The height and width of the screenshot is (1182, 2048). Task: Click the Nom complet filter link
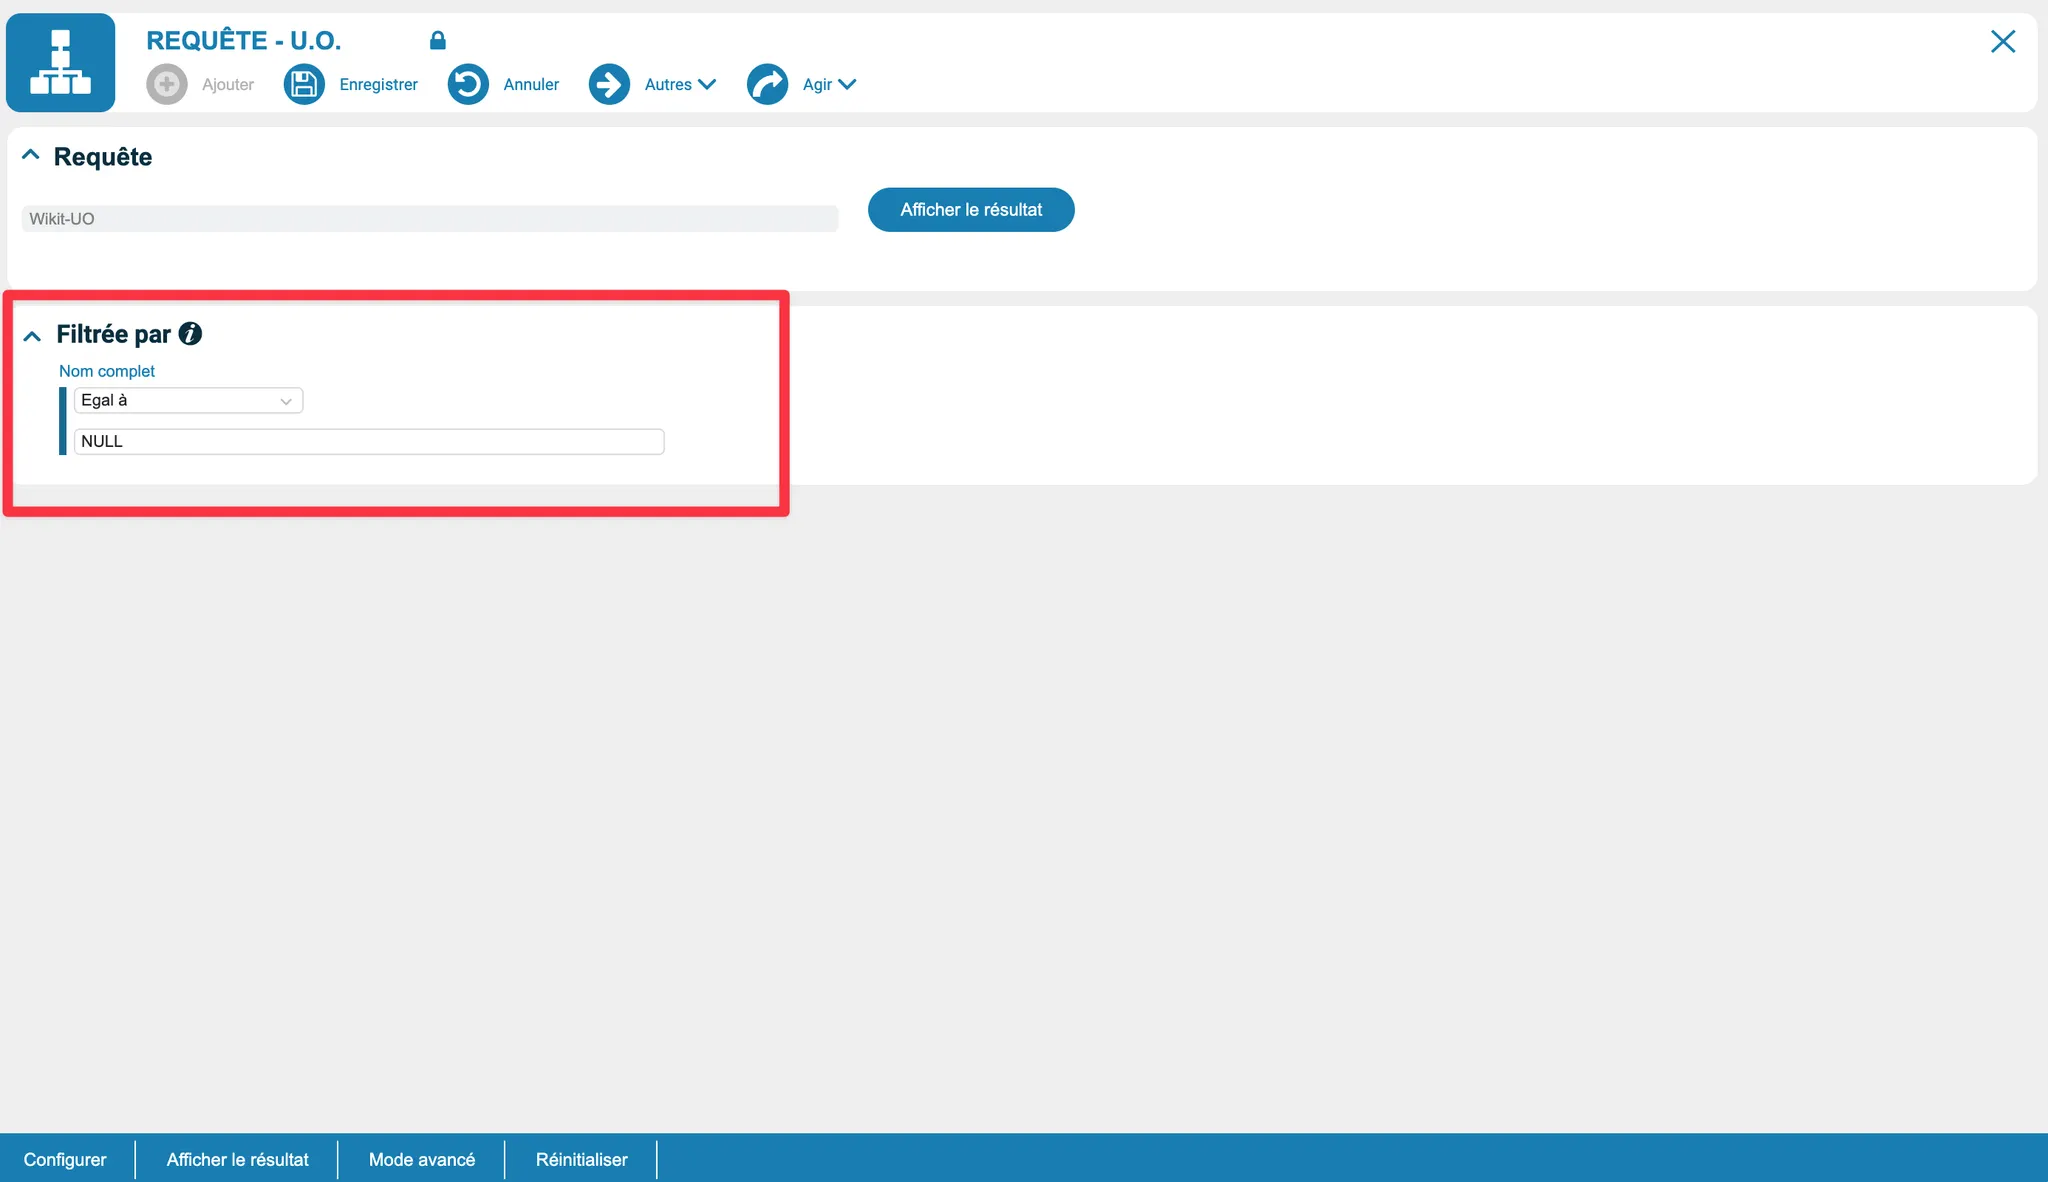tap(107, 371)
